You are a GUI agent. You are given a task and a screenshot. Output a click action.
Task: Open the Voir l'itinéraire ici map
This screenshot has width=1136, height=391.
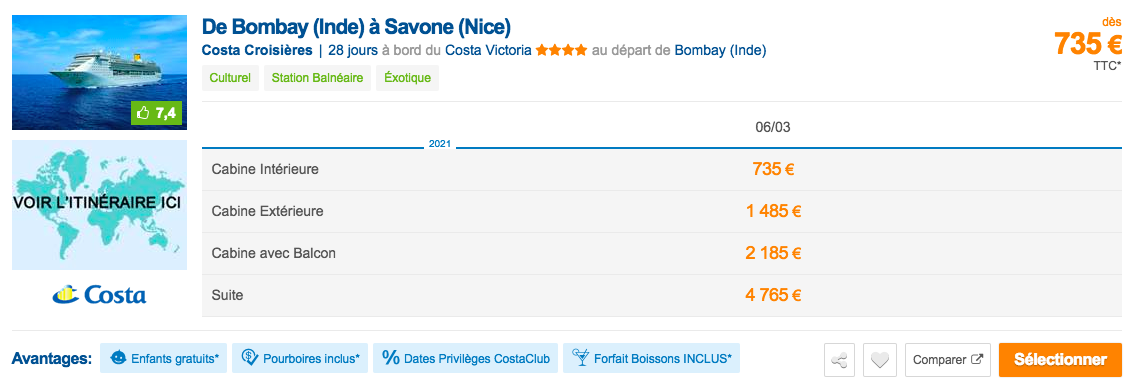click(99, 205)
